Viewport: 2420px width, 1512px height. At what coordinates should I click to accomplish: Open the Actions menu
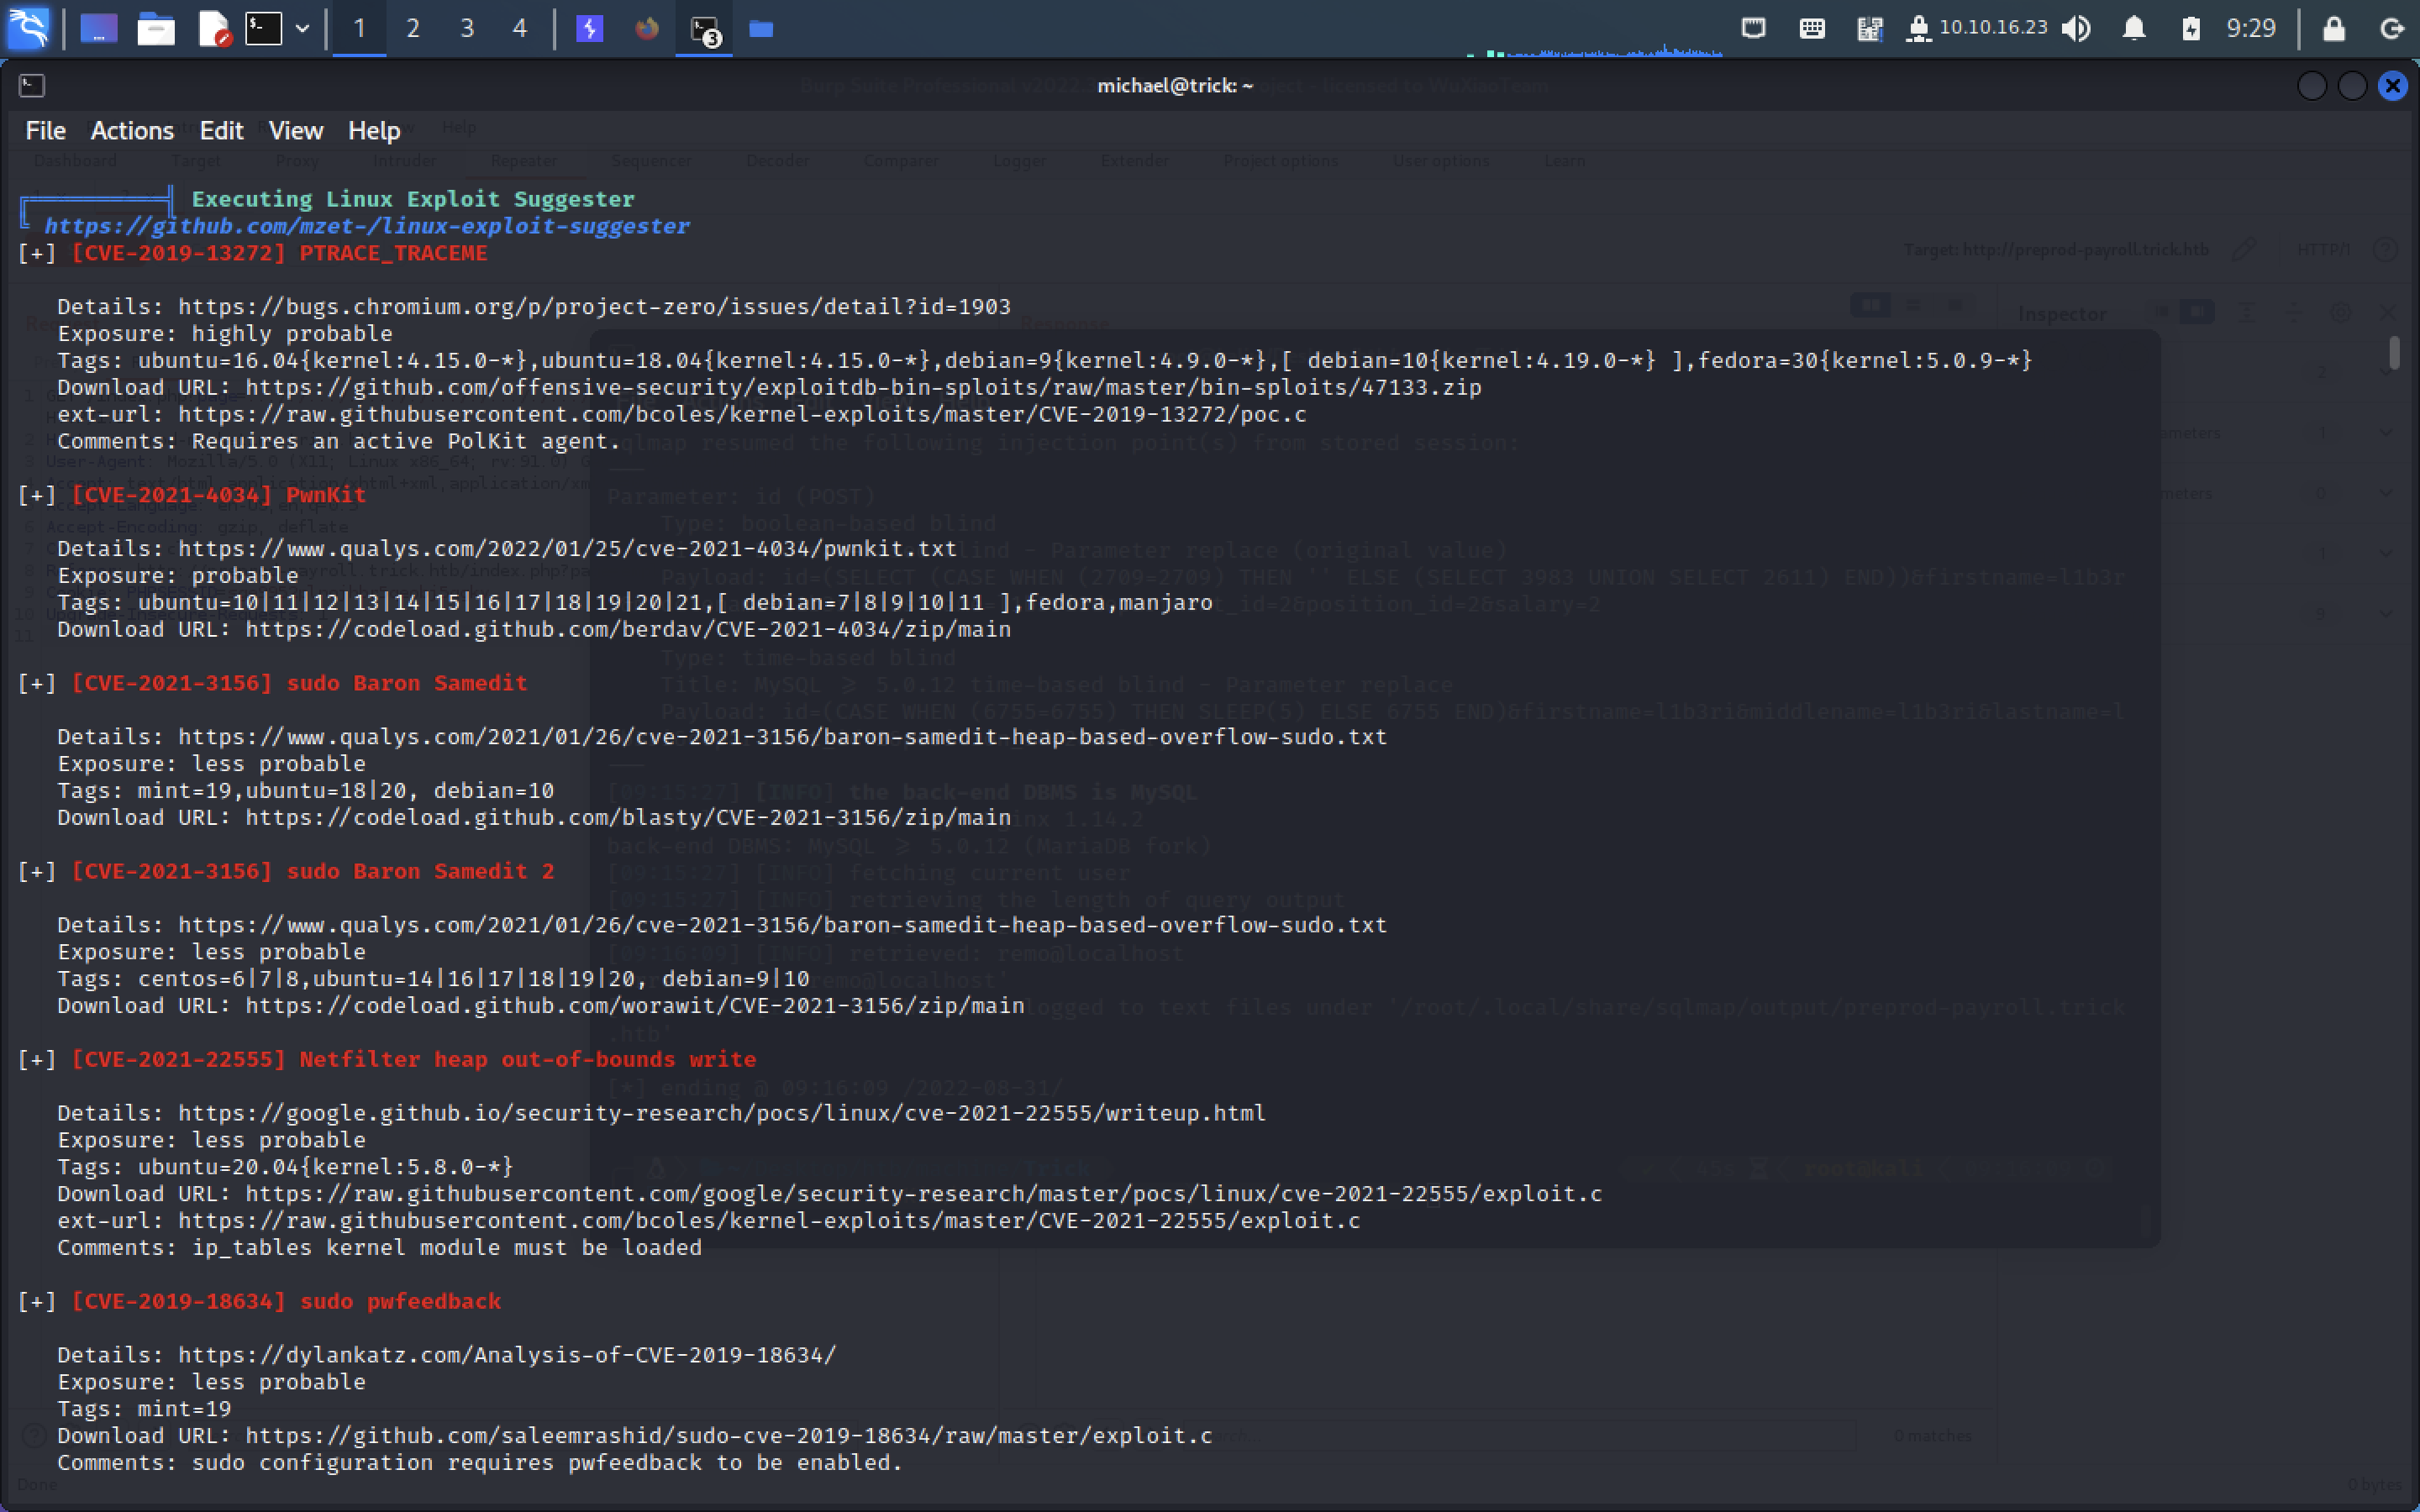pyautogui.click(x=132, y=131)
